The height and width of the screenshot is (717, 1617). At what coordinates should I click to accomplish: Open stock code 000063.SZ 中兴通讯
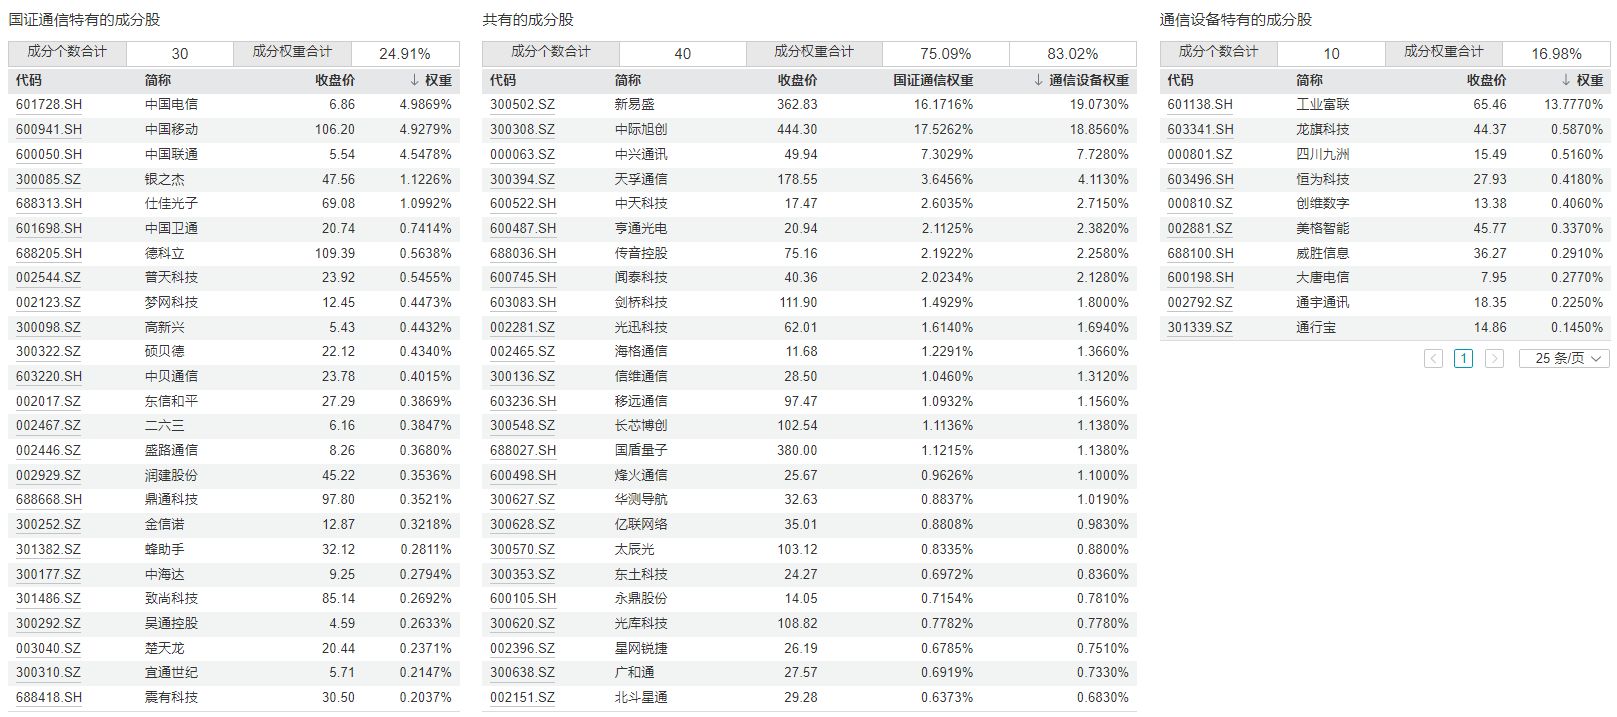522,154
